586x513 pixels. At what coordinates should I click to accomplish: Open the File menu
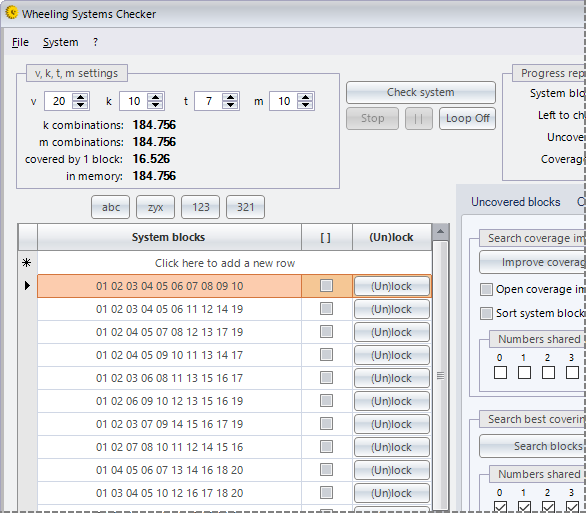(x=20, y=42)
